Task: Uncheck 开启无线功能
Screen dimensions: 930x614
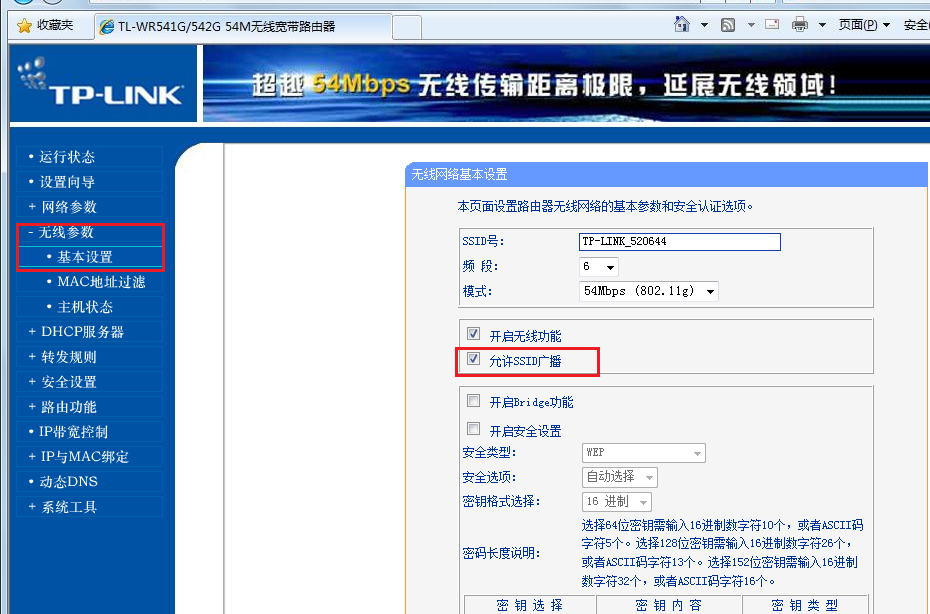Action: click(473, 333)
